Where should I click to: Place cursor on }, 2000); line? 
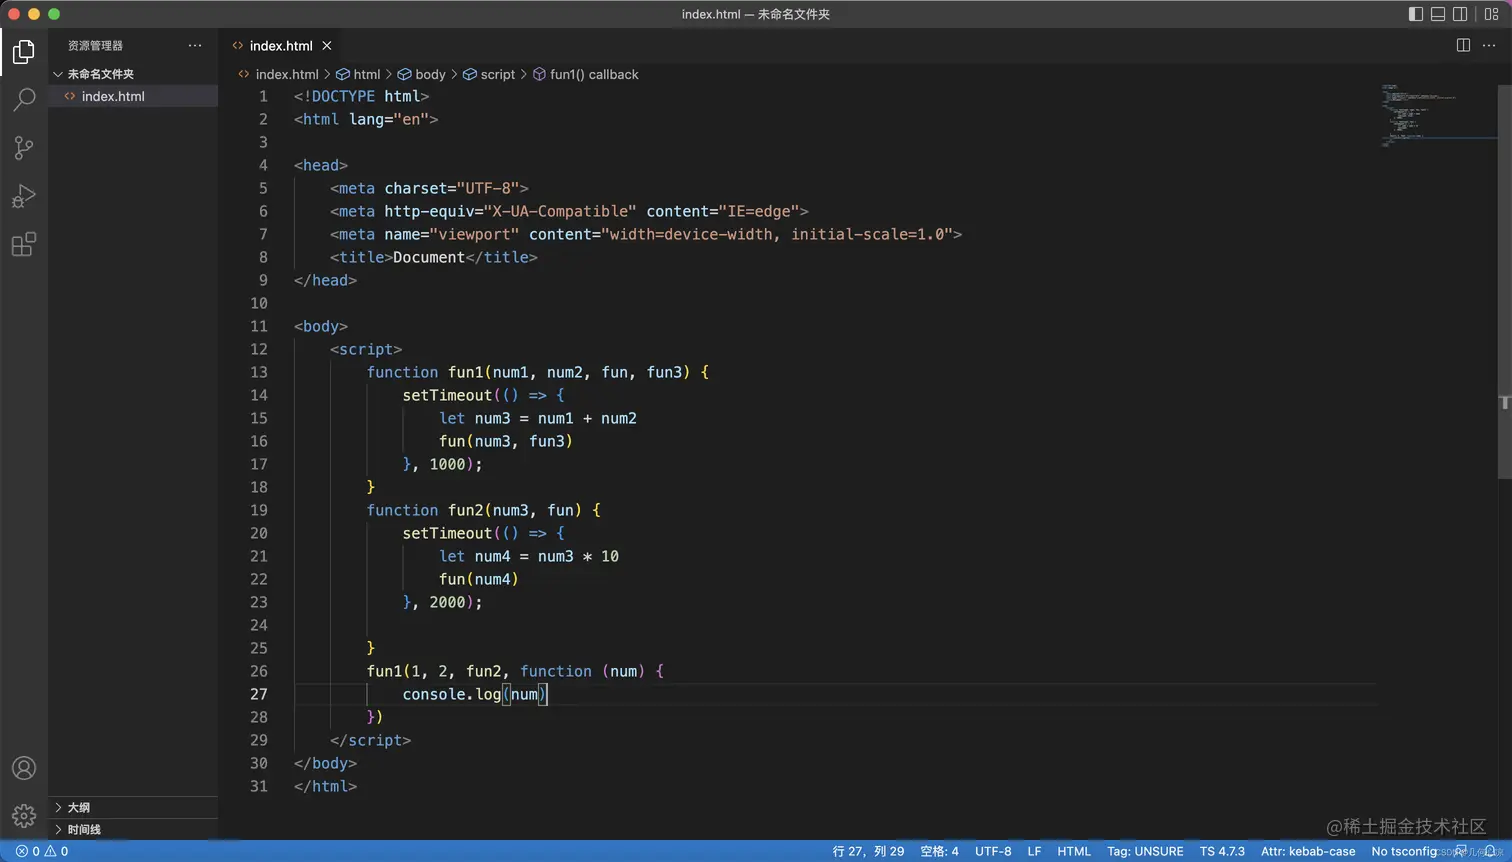click(x=443, y=602)
